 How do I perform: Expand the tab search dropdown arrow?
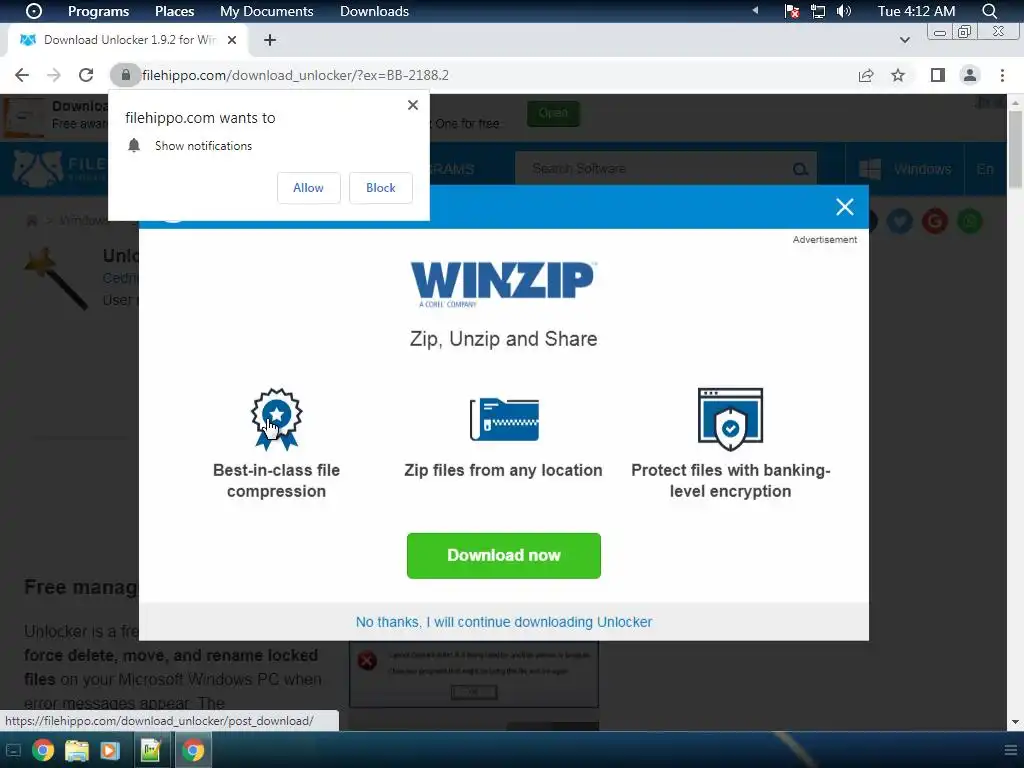coord(904,40)
